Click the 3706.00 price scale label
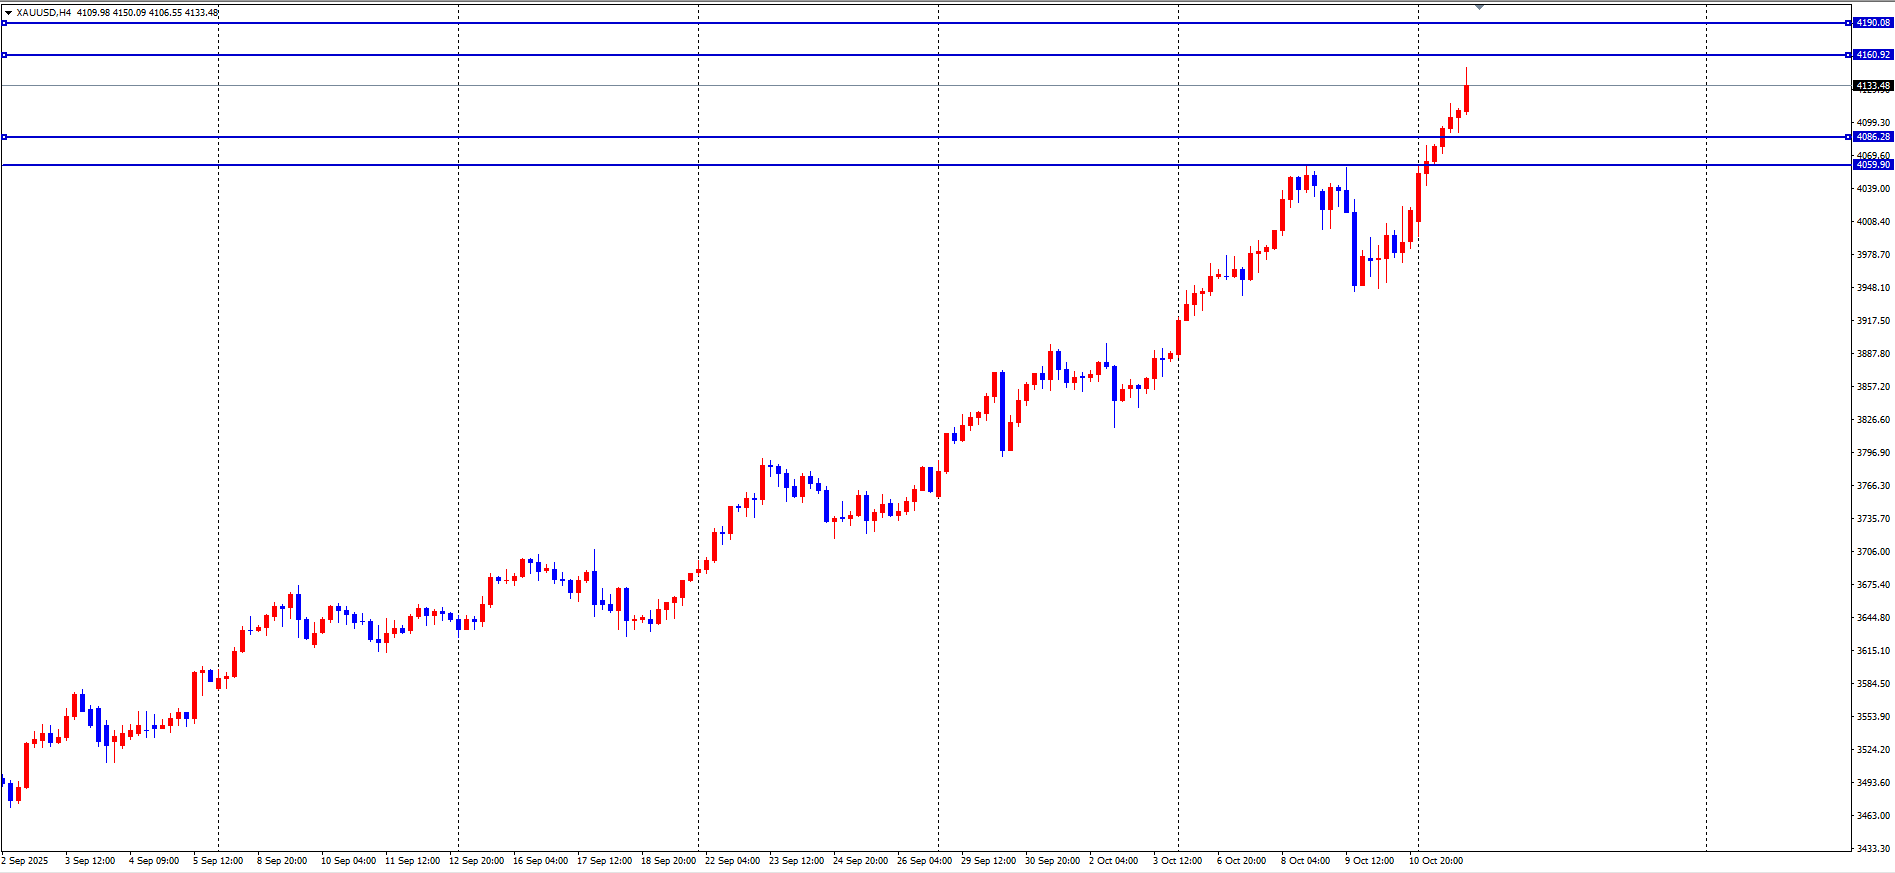 [1873, 552]
